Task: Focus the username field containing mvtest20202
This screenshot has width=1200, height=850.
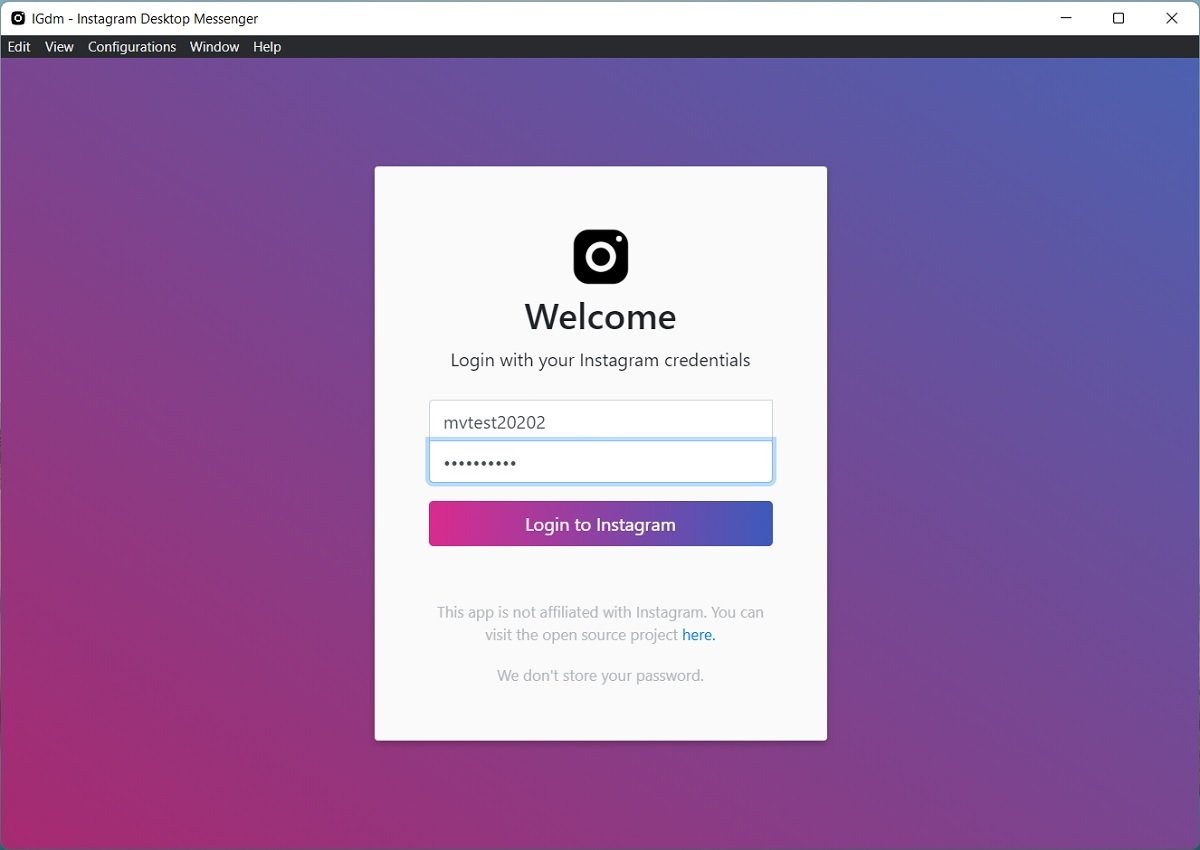Action: tap(601, 421)
